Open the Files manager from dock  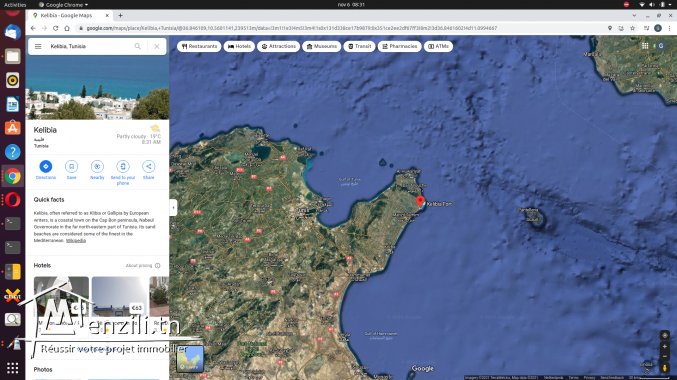point(13,56)
